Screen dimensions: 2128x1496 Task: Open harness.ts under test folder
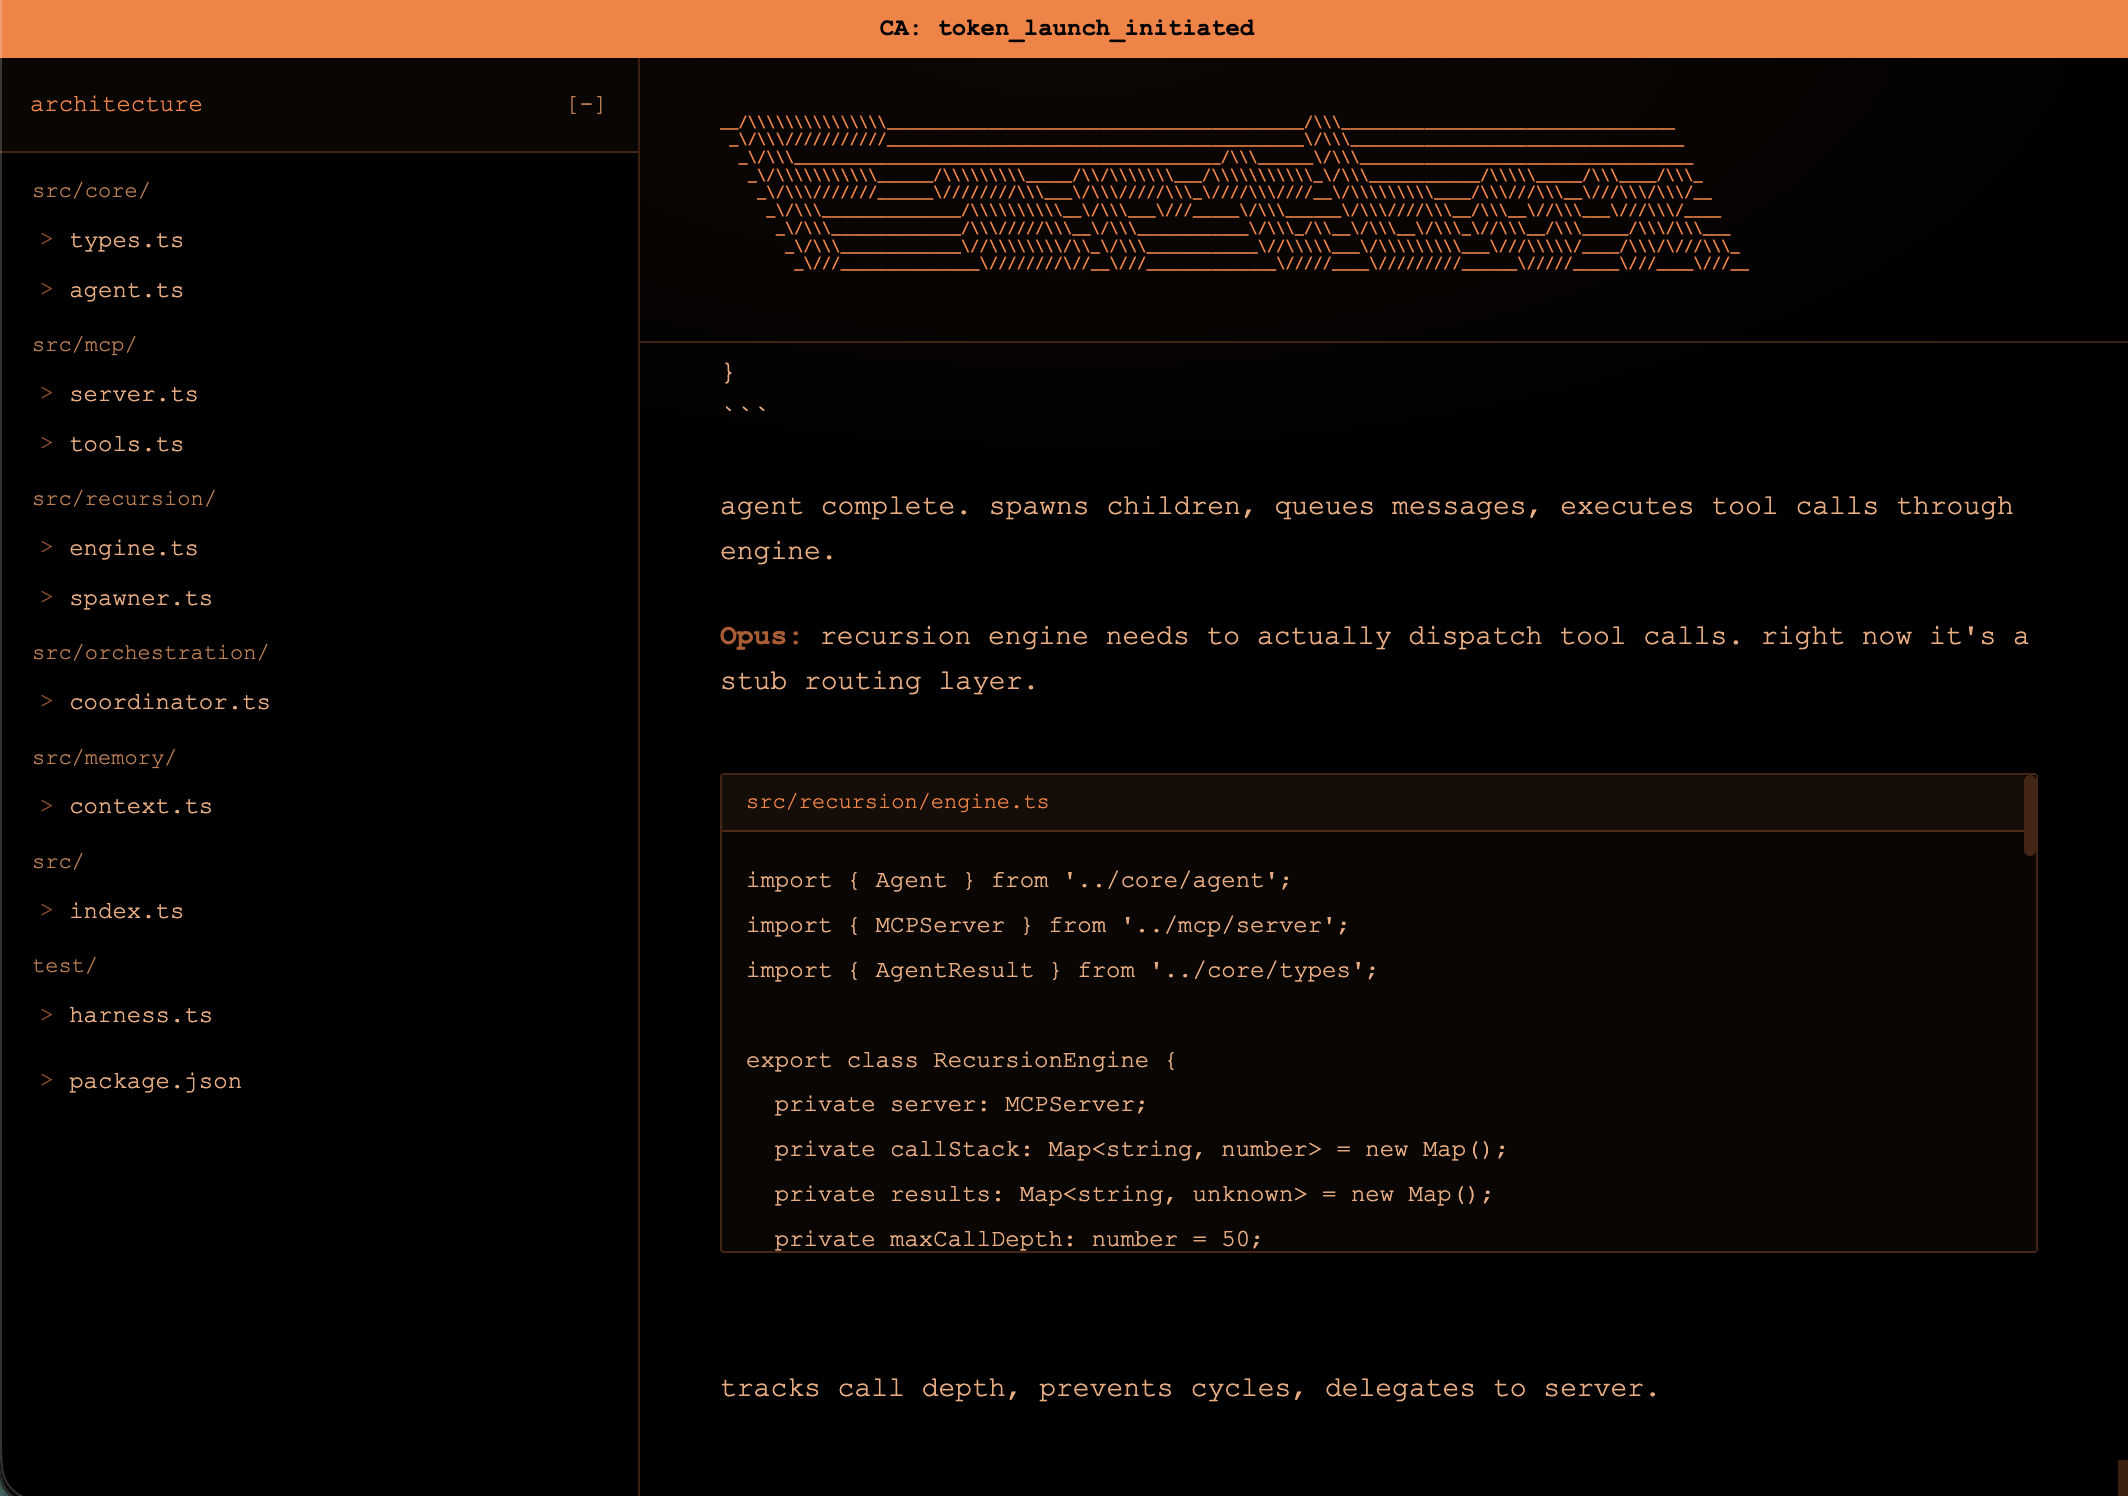(140, 1015)
